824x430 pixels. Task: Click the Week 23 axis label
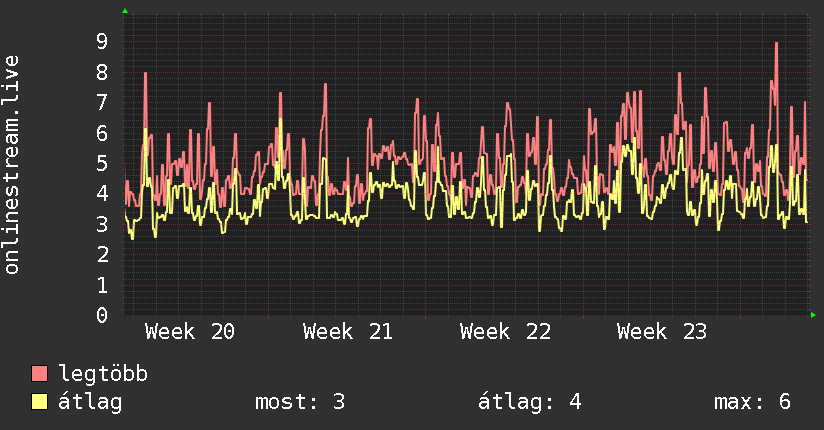point(662,332)
